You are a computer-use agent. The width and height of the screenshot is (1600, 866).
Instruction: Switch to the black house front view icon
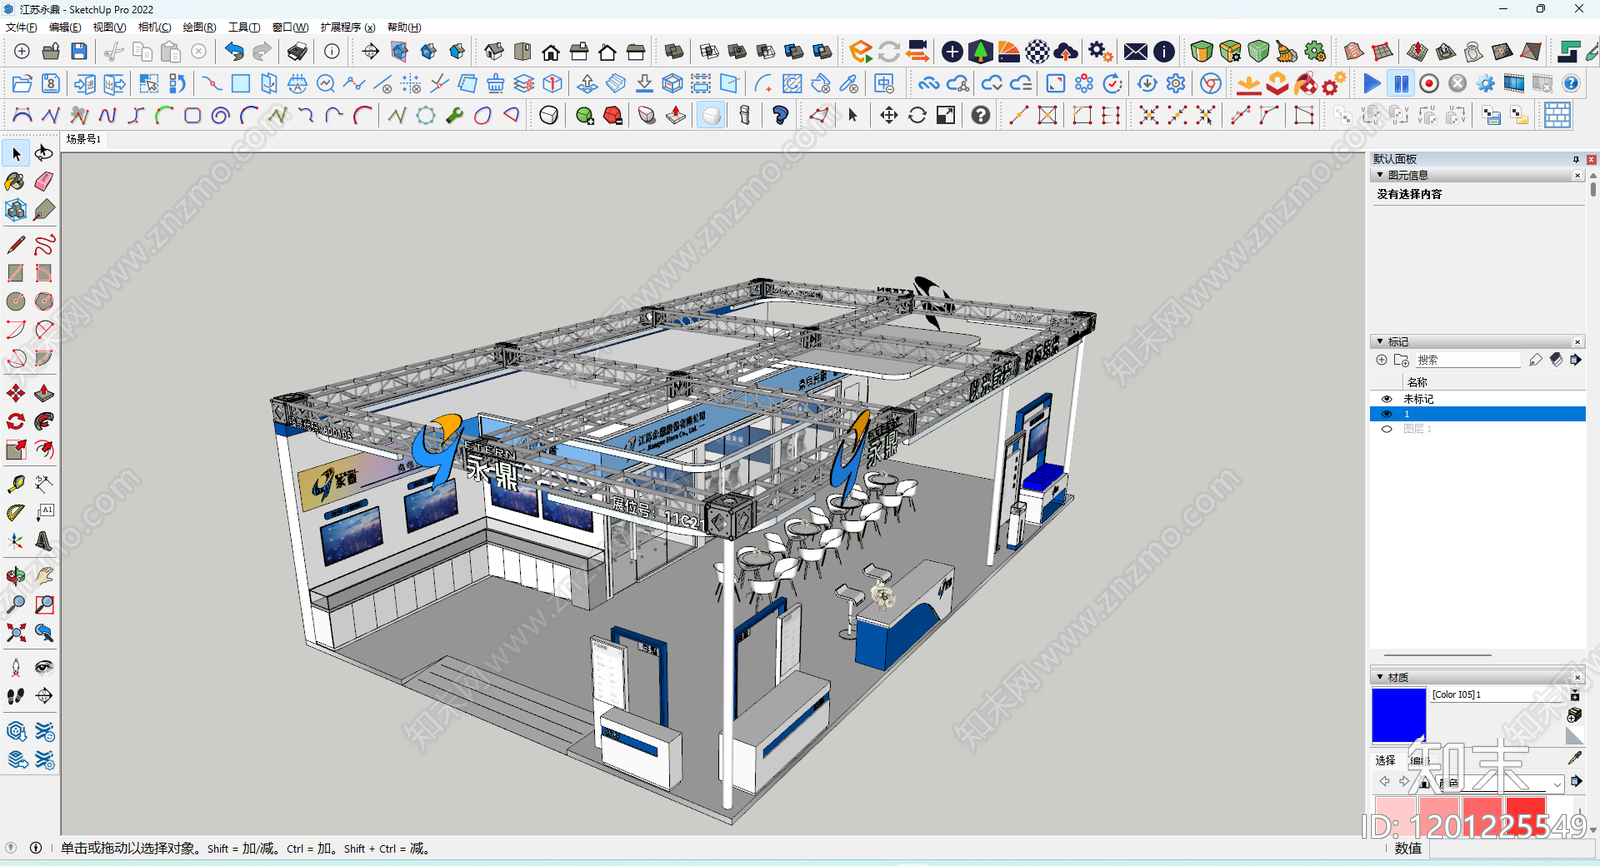point(551,51)
